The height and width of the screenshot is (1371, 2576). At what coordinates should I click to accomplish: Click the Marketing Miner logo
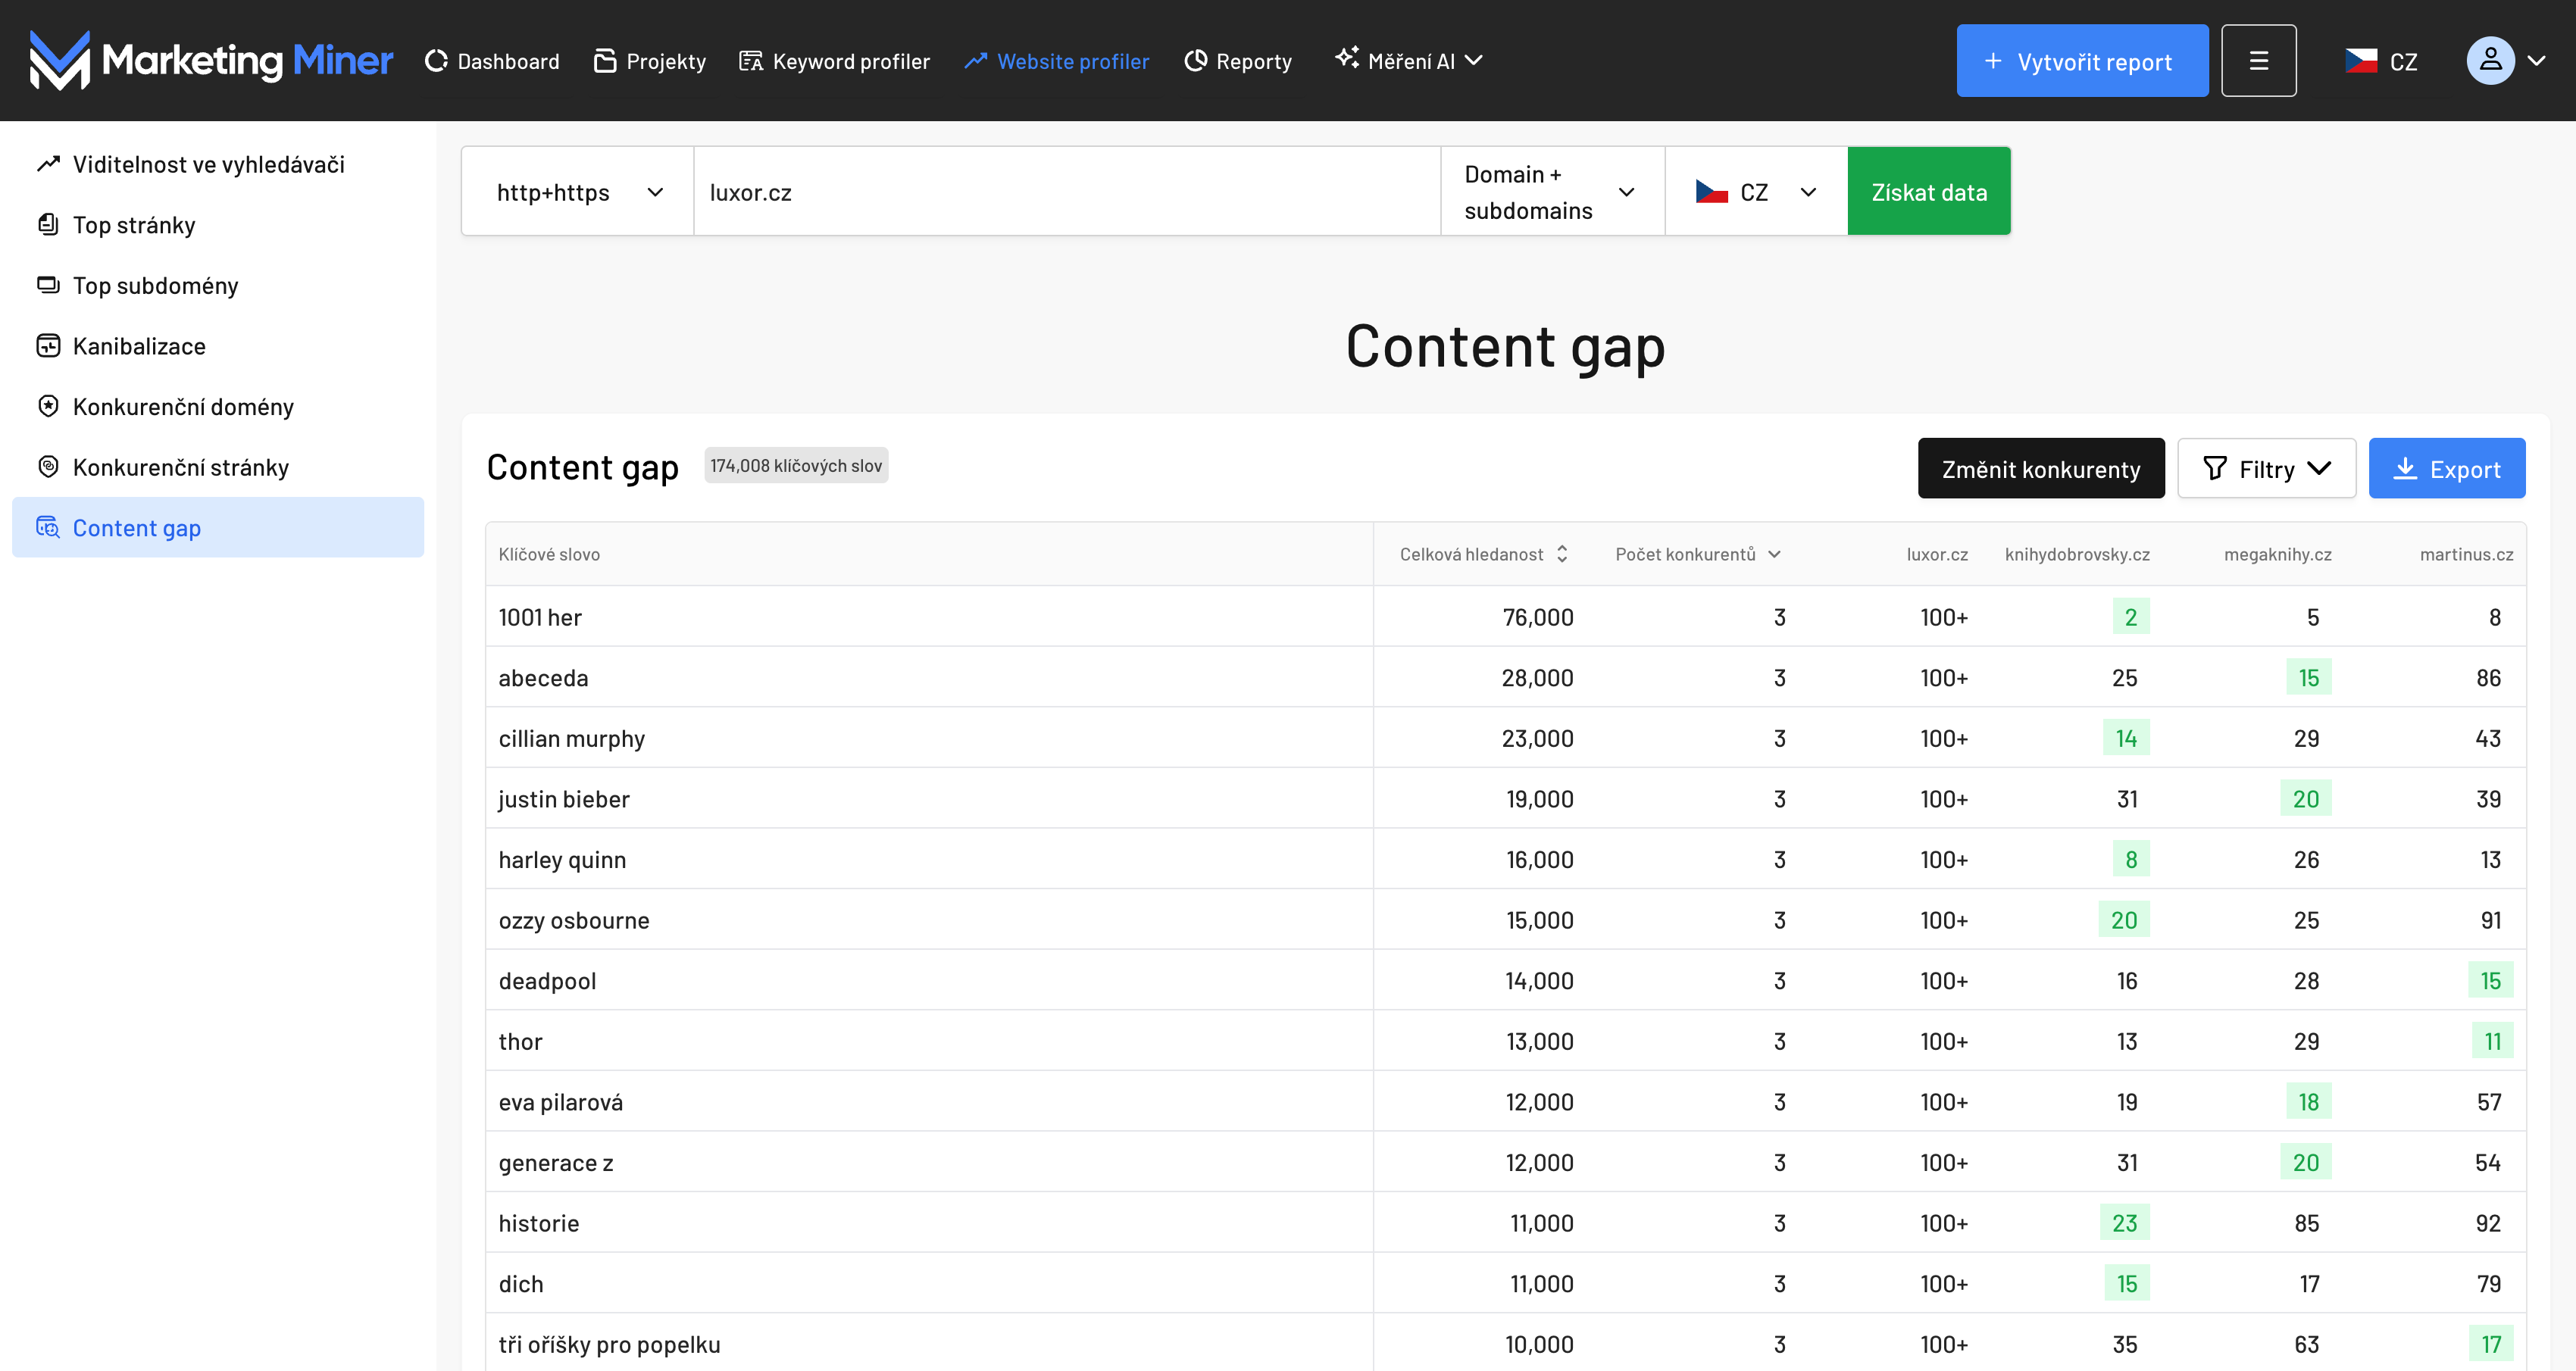211,60
